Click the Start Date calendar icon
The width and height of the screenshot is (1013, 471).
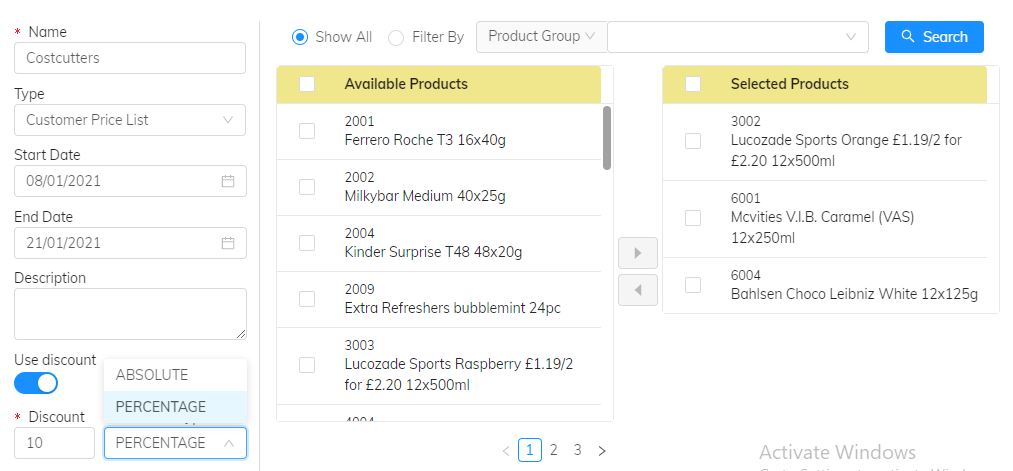[x=228, y=181]
